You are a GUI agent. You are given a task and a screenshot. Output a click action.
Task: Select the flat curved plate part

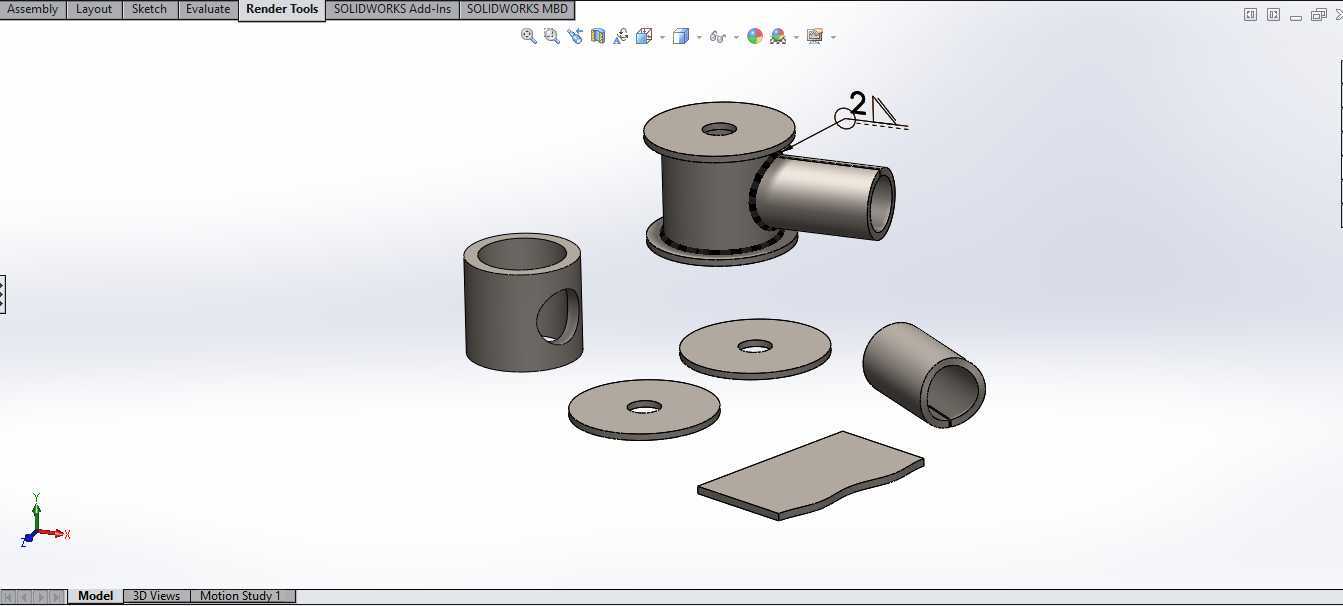tap(811, 475)
